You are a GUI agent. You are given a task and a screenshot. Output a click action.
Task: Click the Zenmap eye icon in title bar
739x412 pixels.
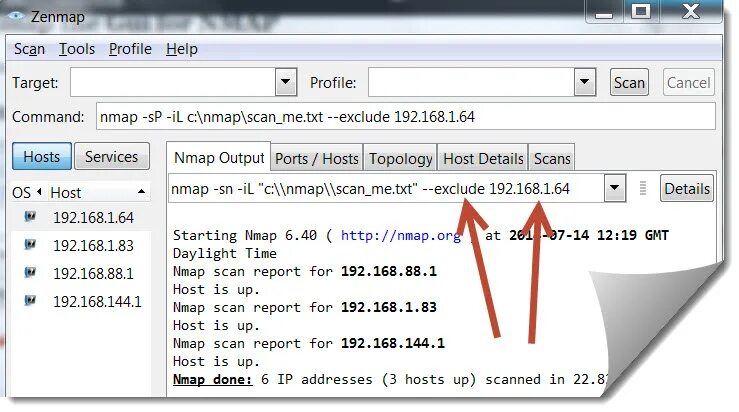[x=16, y=16]
